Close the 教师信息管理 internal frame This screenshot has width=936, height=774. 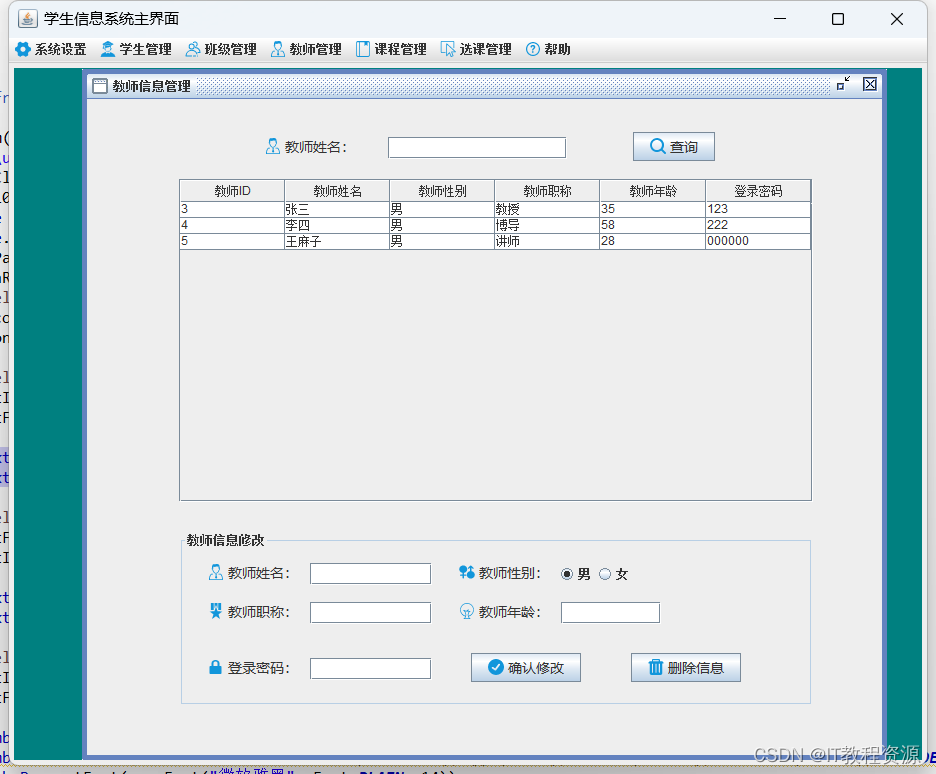tap(870, 84)
